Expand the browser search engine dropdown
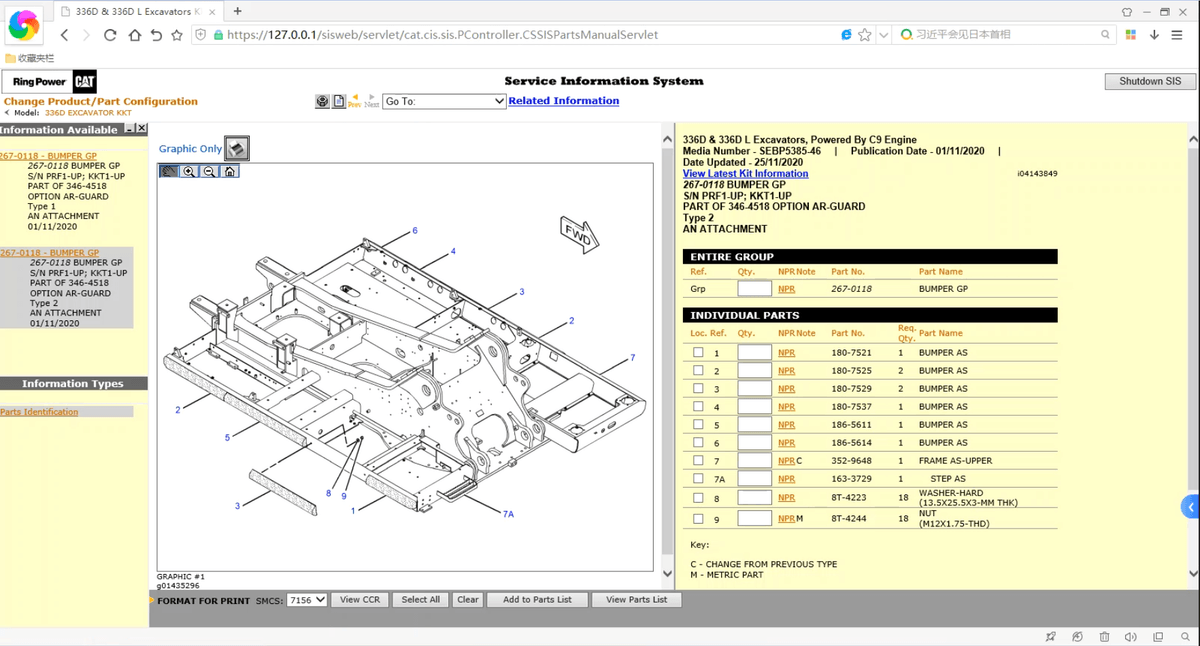This screenshot has height=646, width=1200. click(x=906, y=35)
